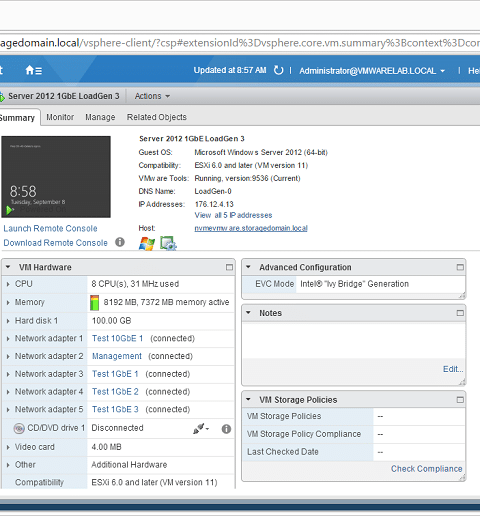
Task: Click Check Compliance link
Action: coord(427,469)
